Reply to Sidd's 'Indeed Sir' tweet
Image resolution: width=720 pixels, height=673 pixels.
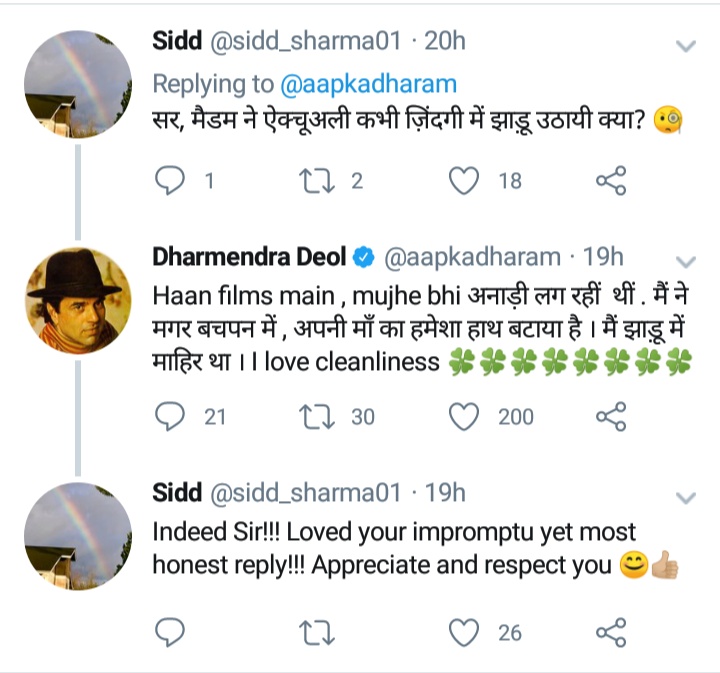(x=172, y=632)
